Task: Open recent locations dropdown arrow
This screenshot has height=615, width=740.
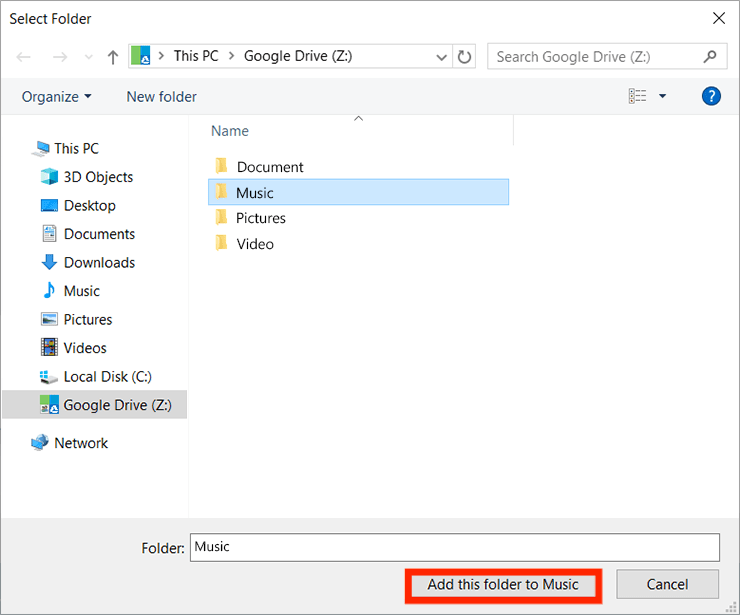Action: coord(88,58)
